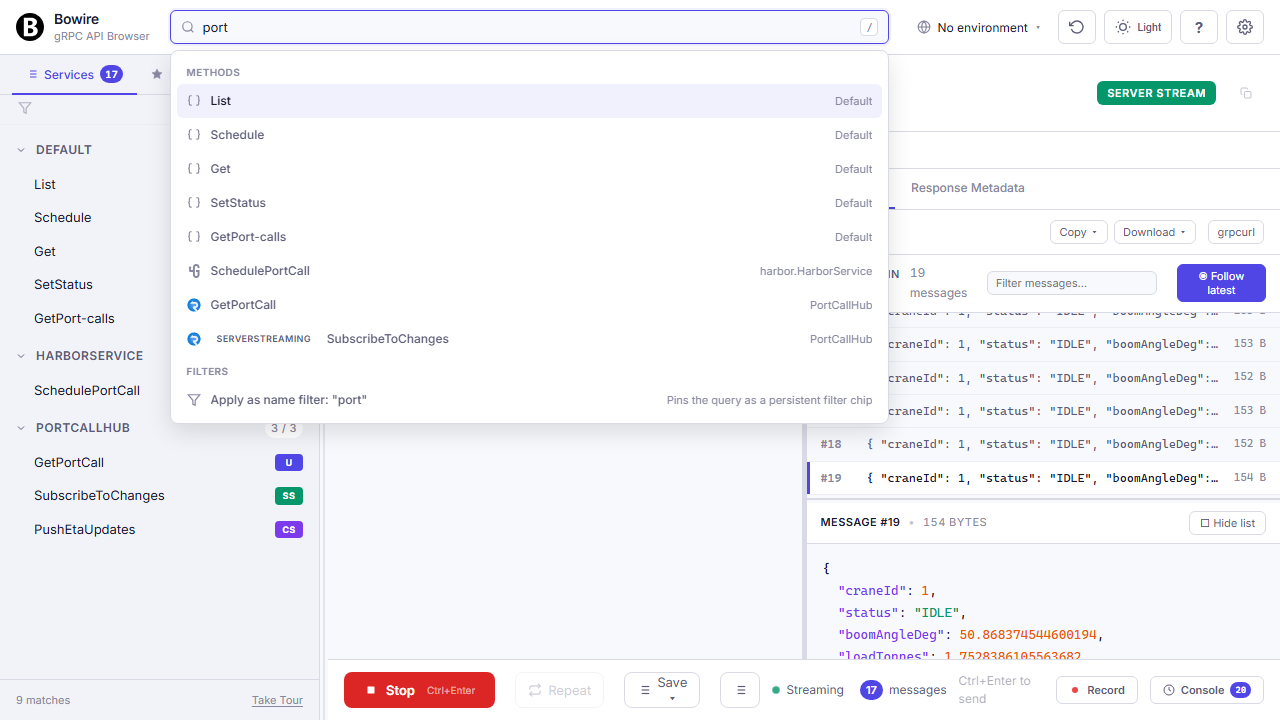This screenshot has width=1280, height=720.
Task: Toggle the Light theme button
Action: pos(1138,27)
